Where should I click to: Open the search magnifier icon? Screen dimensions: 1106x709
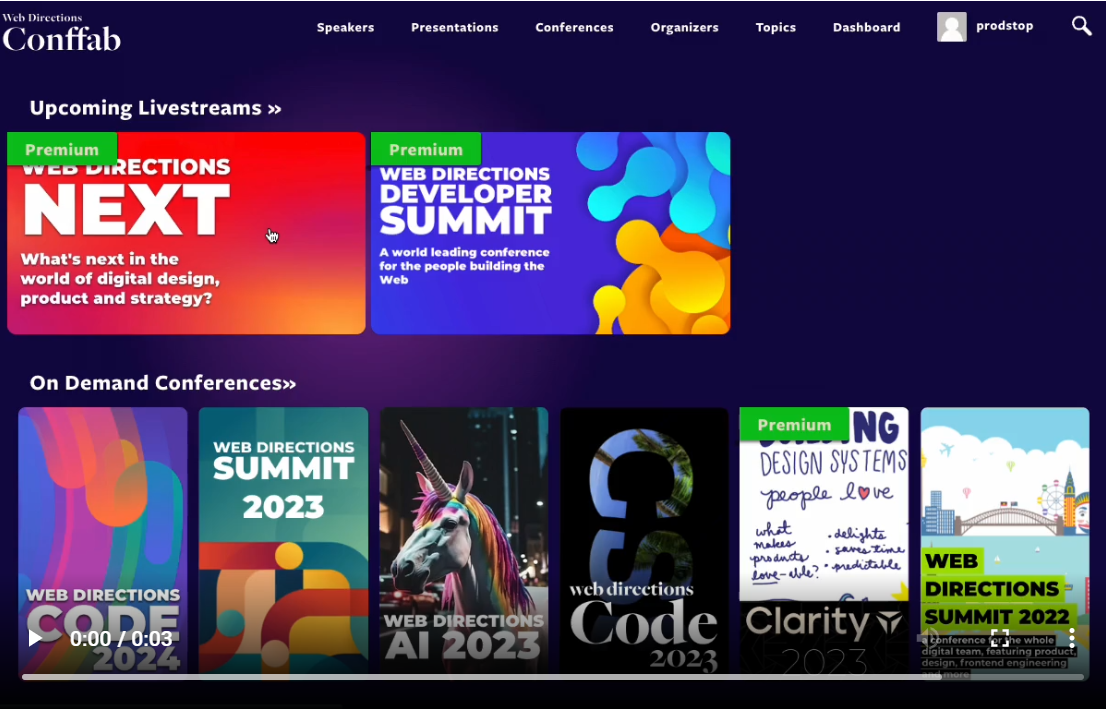(x=1081, y=26)
